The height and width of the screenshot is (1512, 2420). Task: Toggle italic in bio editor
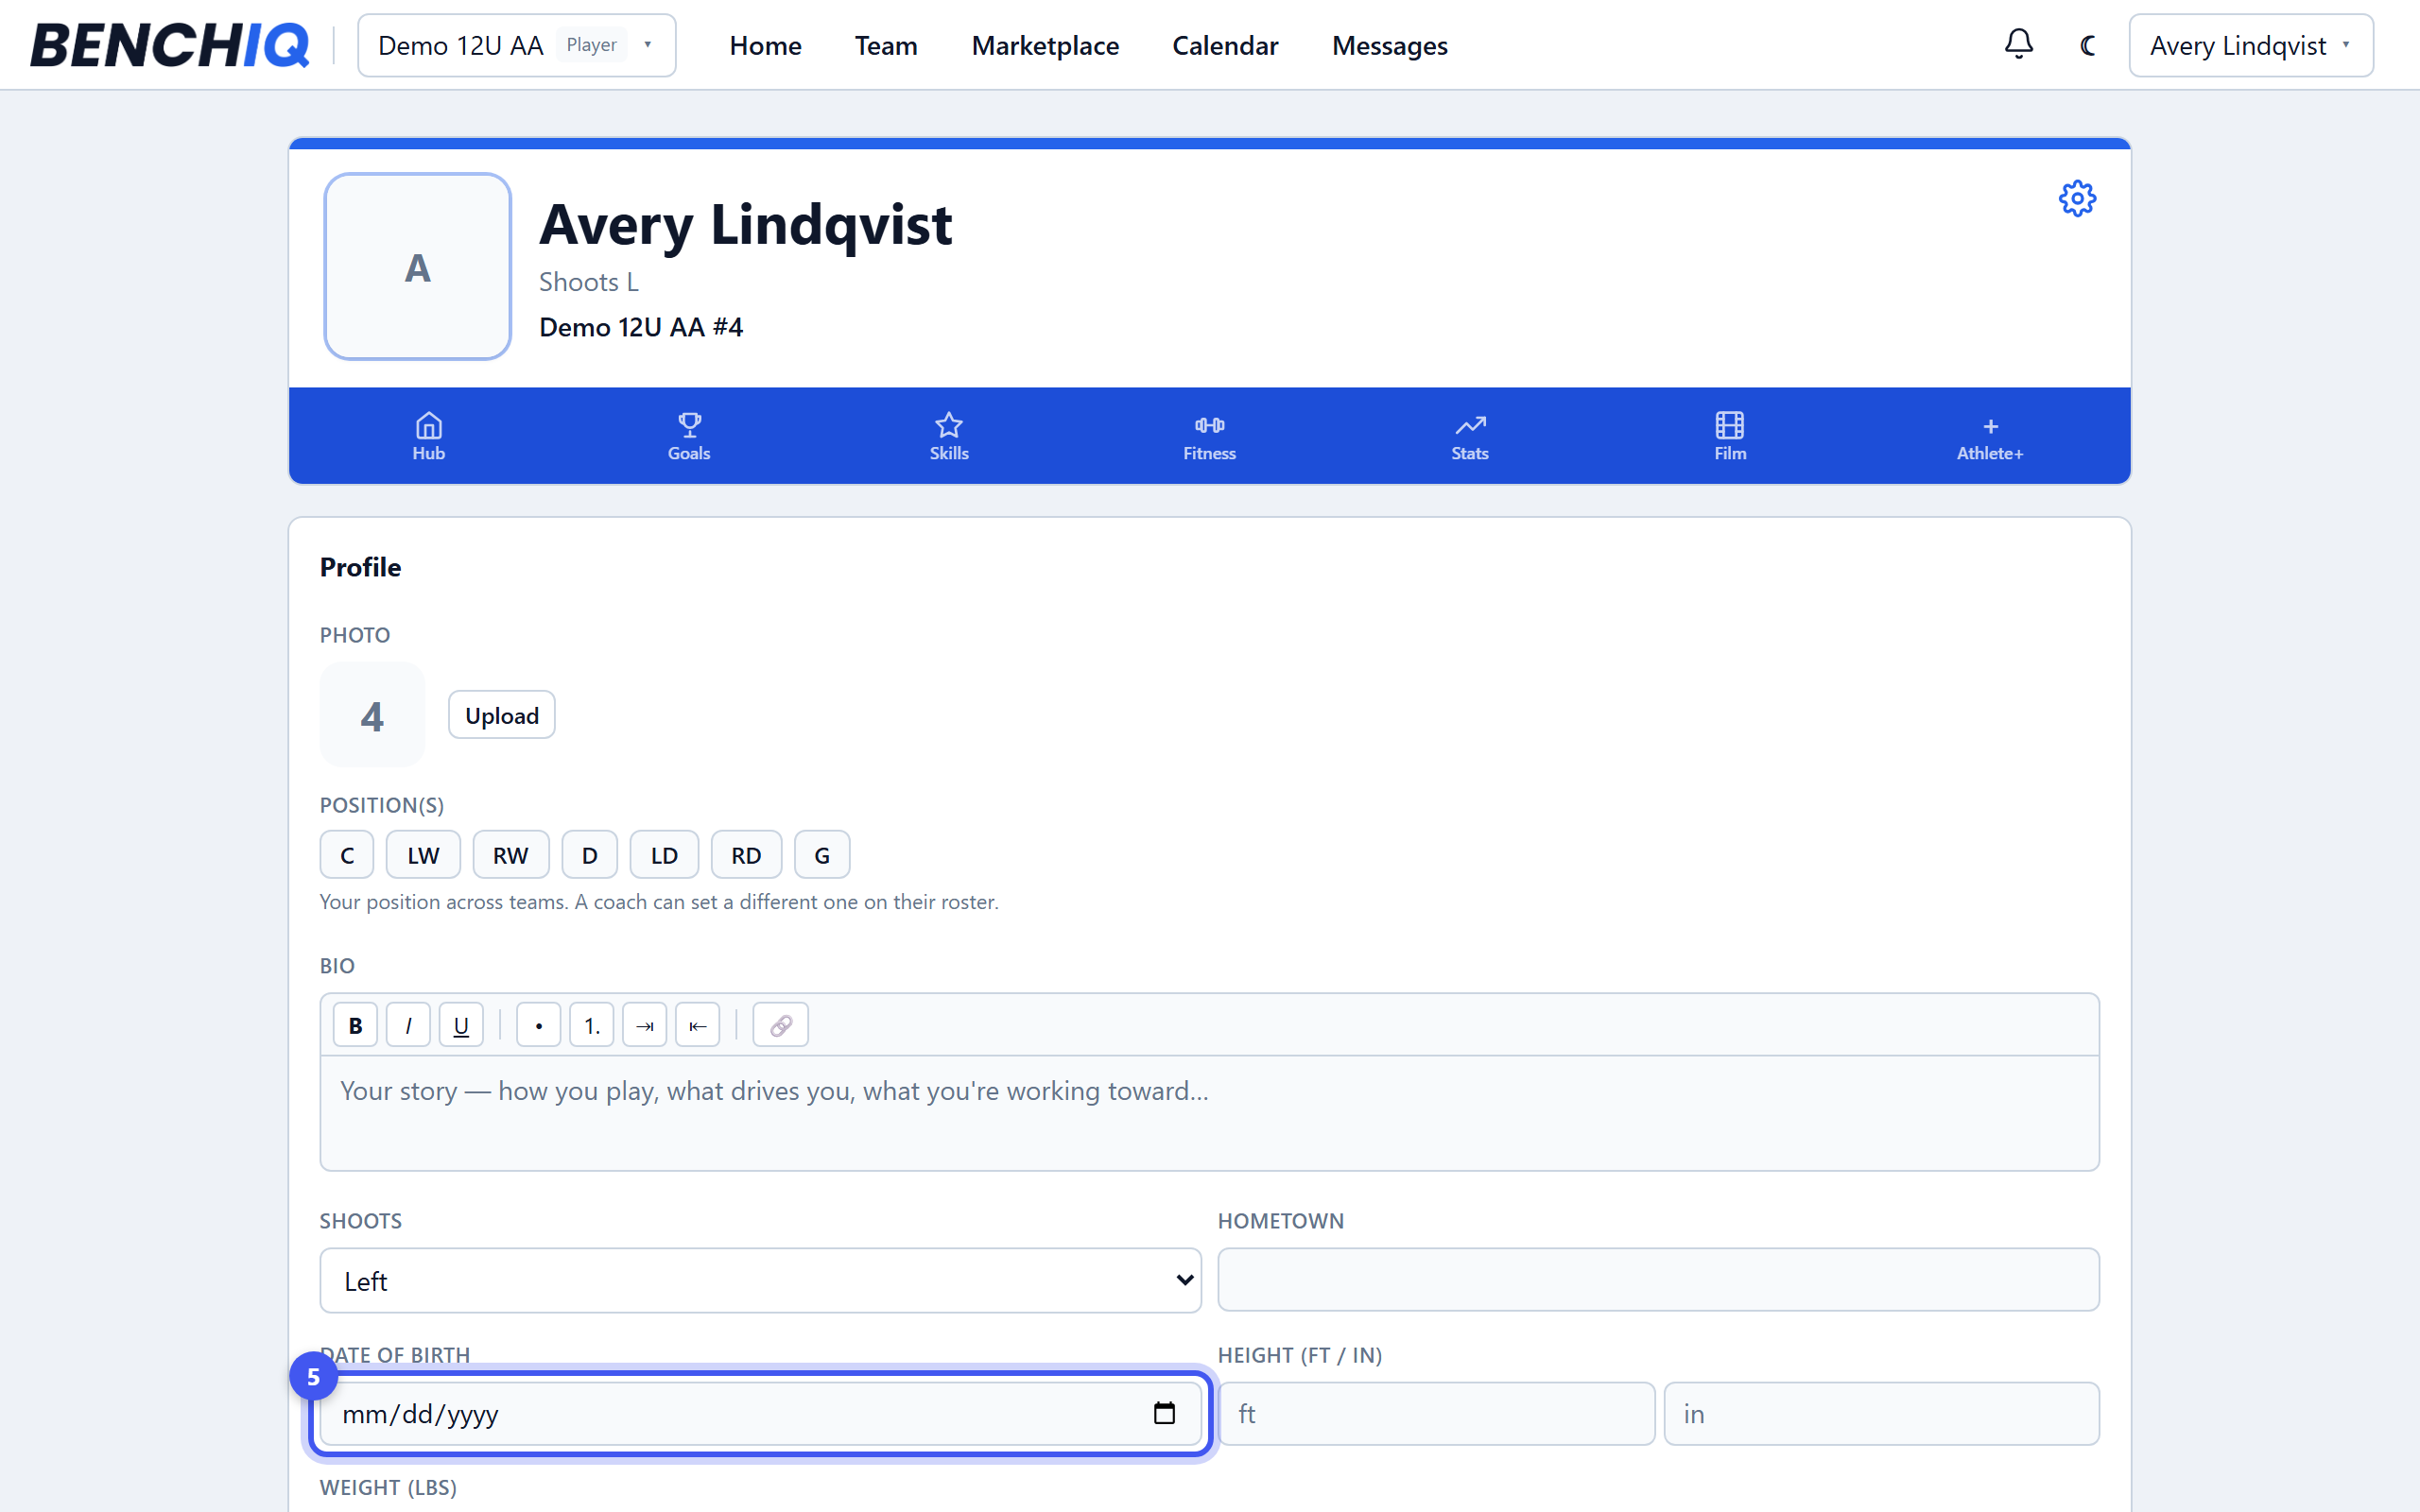click(x=408, y=1025)
